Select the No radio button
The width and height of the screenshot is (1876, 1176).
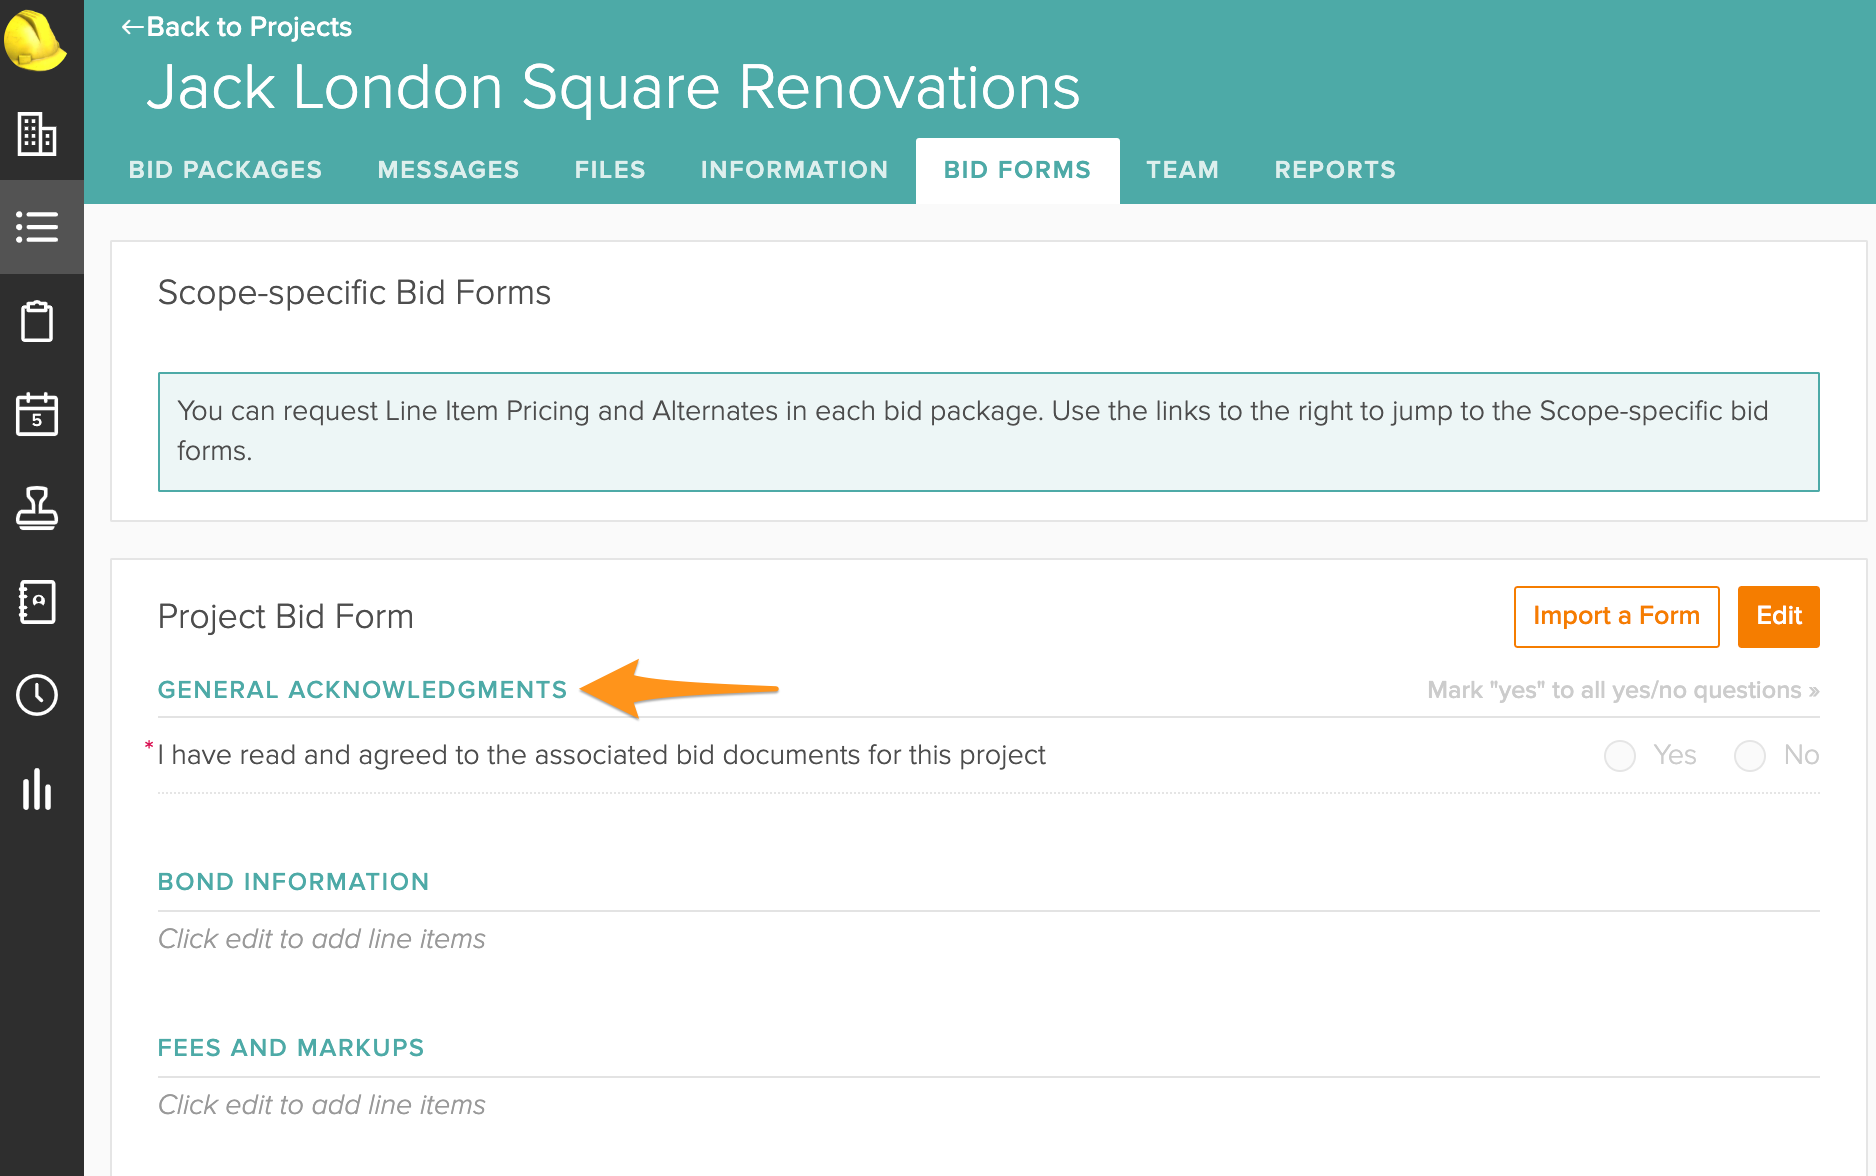tap(1750, 756)
